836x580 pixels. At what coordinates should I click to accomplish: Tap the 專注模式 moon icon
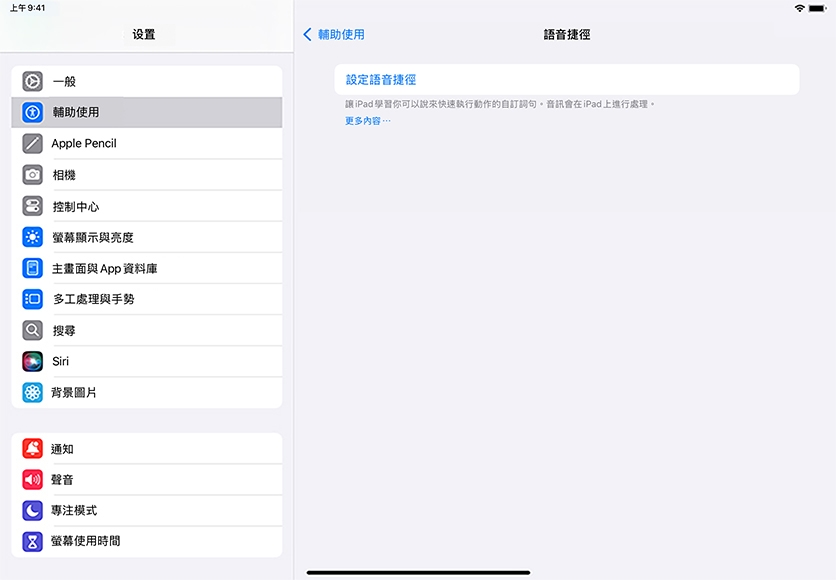click(33, 510)
